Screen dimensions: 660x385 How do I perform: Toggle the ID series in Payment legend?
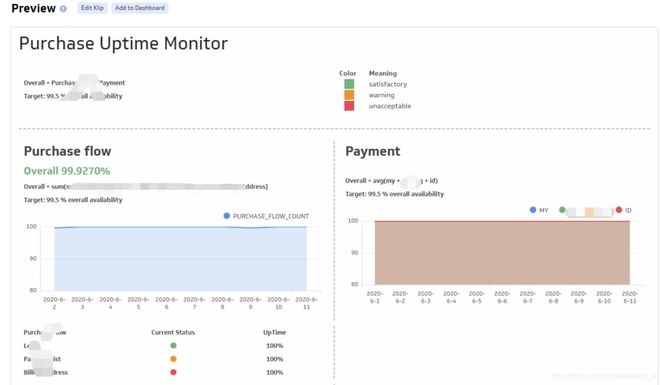(x=623, y=210)
